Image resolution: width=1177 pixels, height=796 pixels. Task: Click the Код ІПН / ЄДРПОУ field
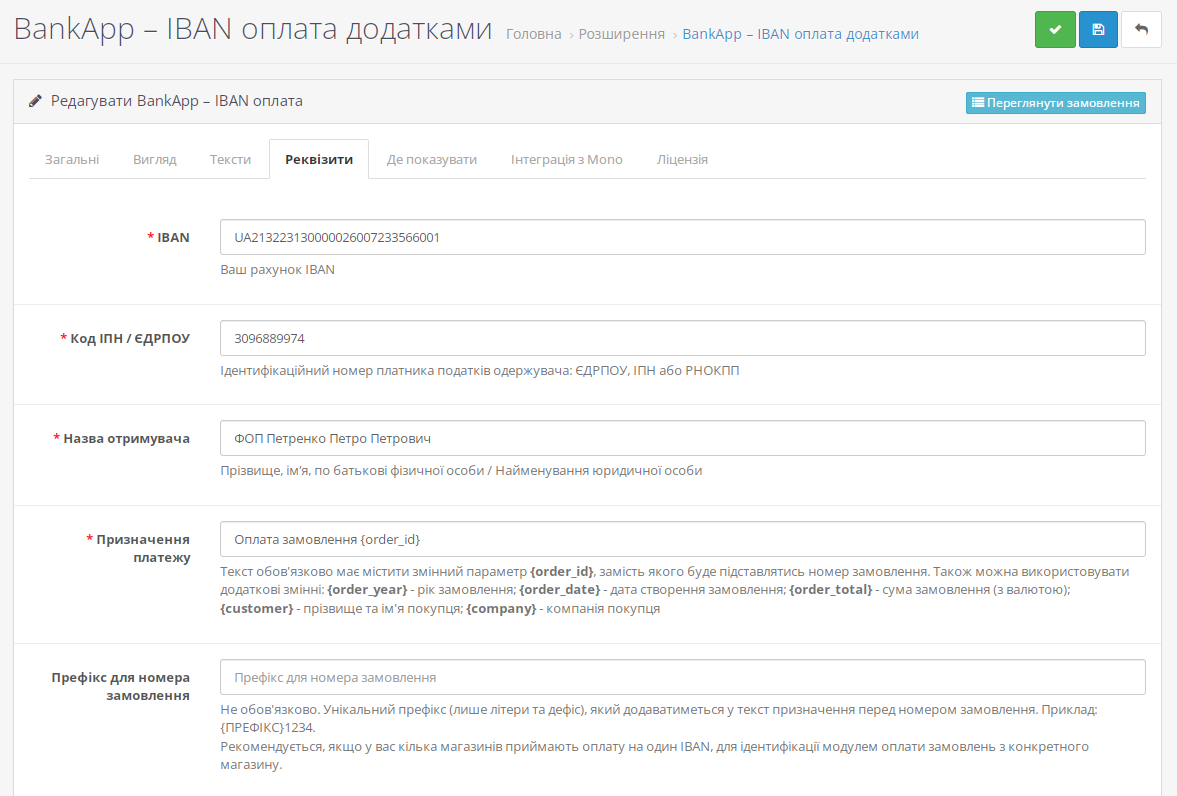[682, 338]
